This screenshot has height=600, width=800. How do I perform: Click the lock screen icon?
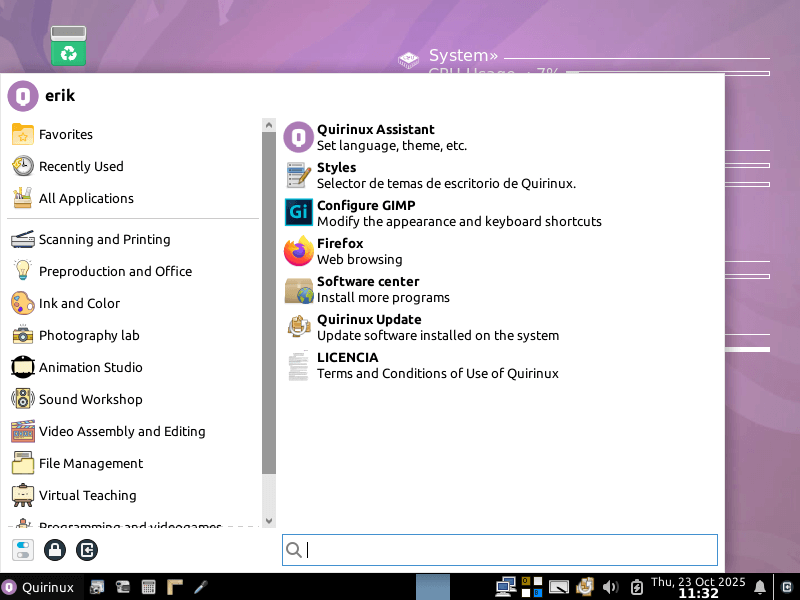click(55, 549)
